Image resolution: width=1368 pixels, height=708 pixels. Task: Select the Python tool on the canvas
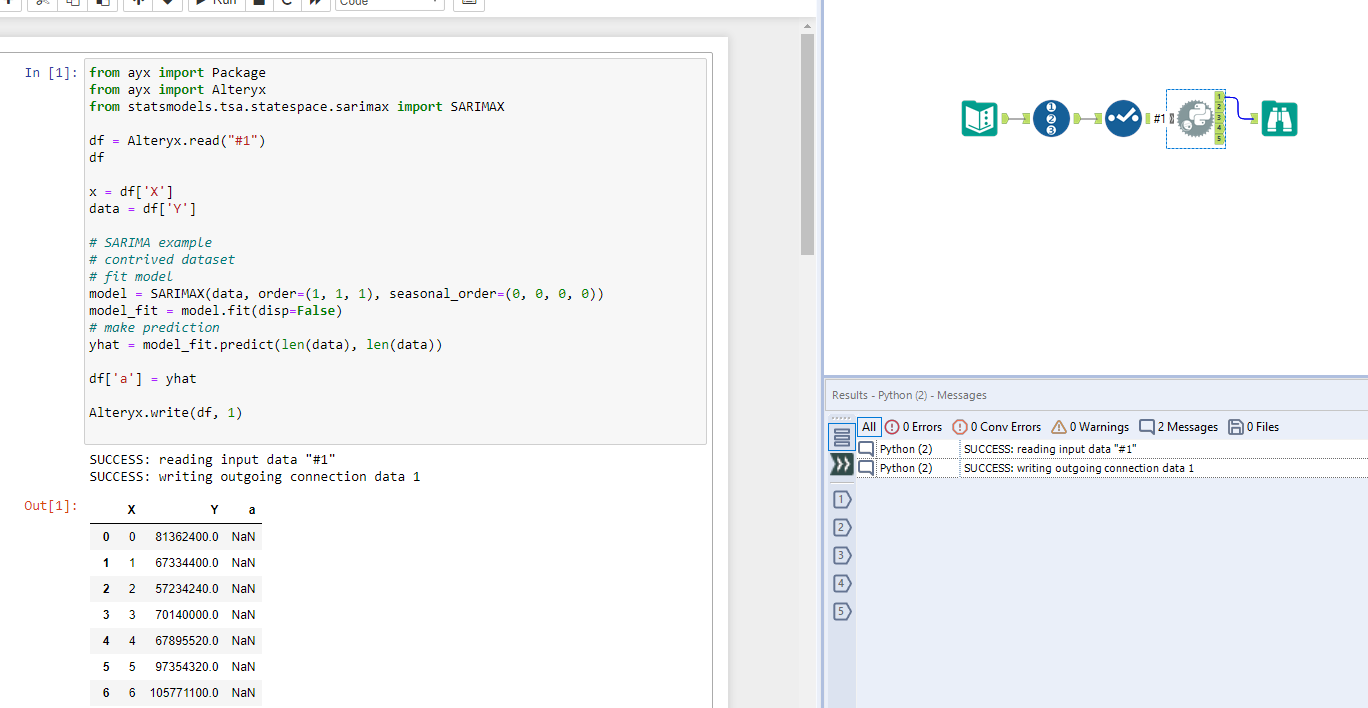[x=1195, y=119]
